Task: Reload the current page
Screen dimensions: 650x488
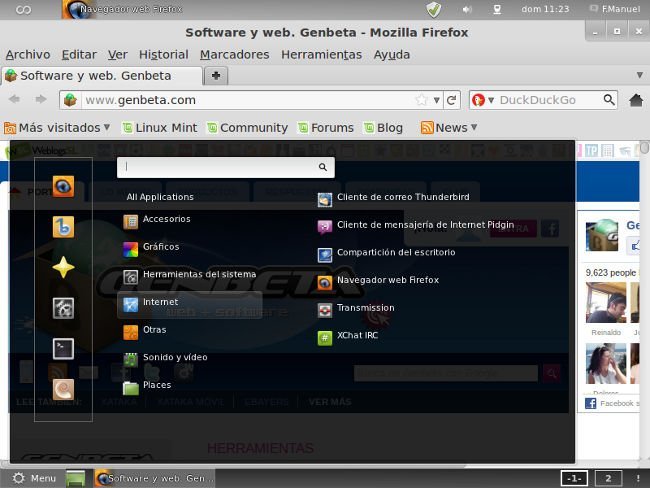Action: click(451, 100)
